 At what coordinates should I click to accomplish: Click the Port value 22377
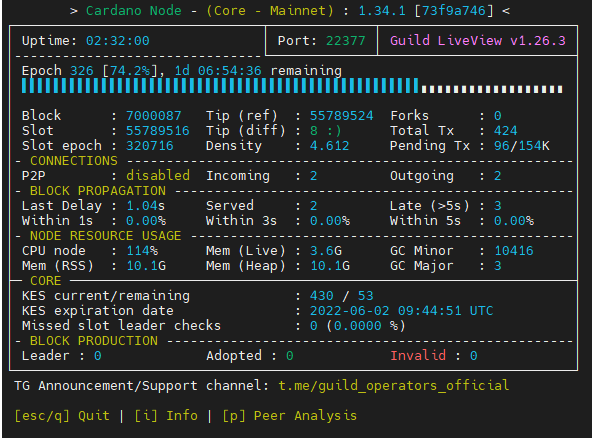coord(345,41)
